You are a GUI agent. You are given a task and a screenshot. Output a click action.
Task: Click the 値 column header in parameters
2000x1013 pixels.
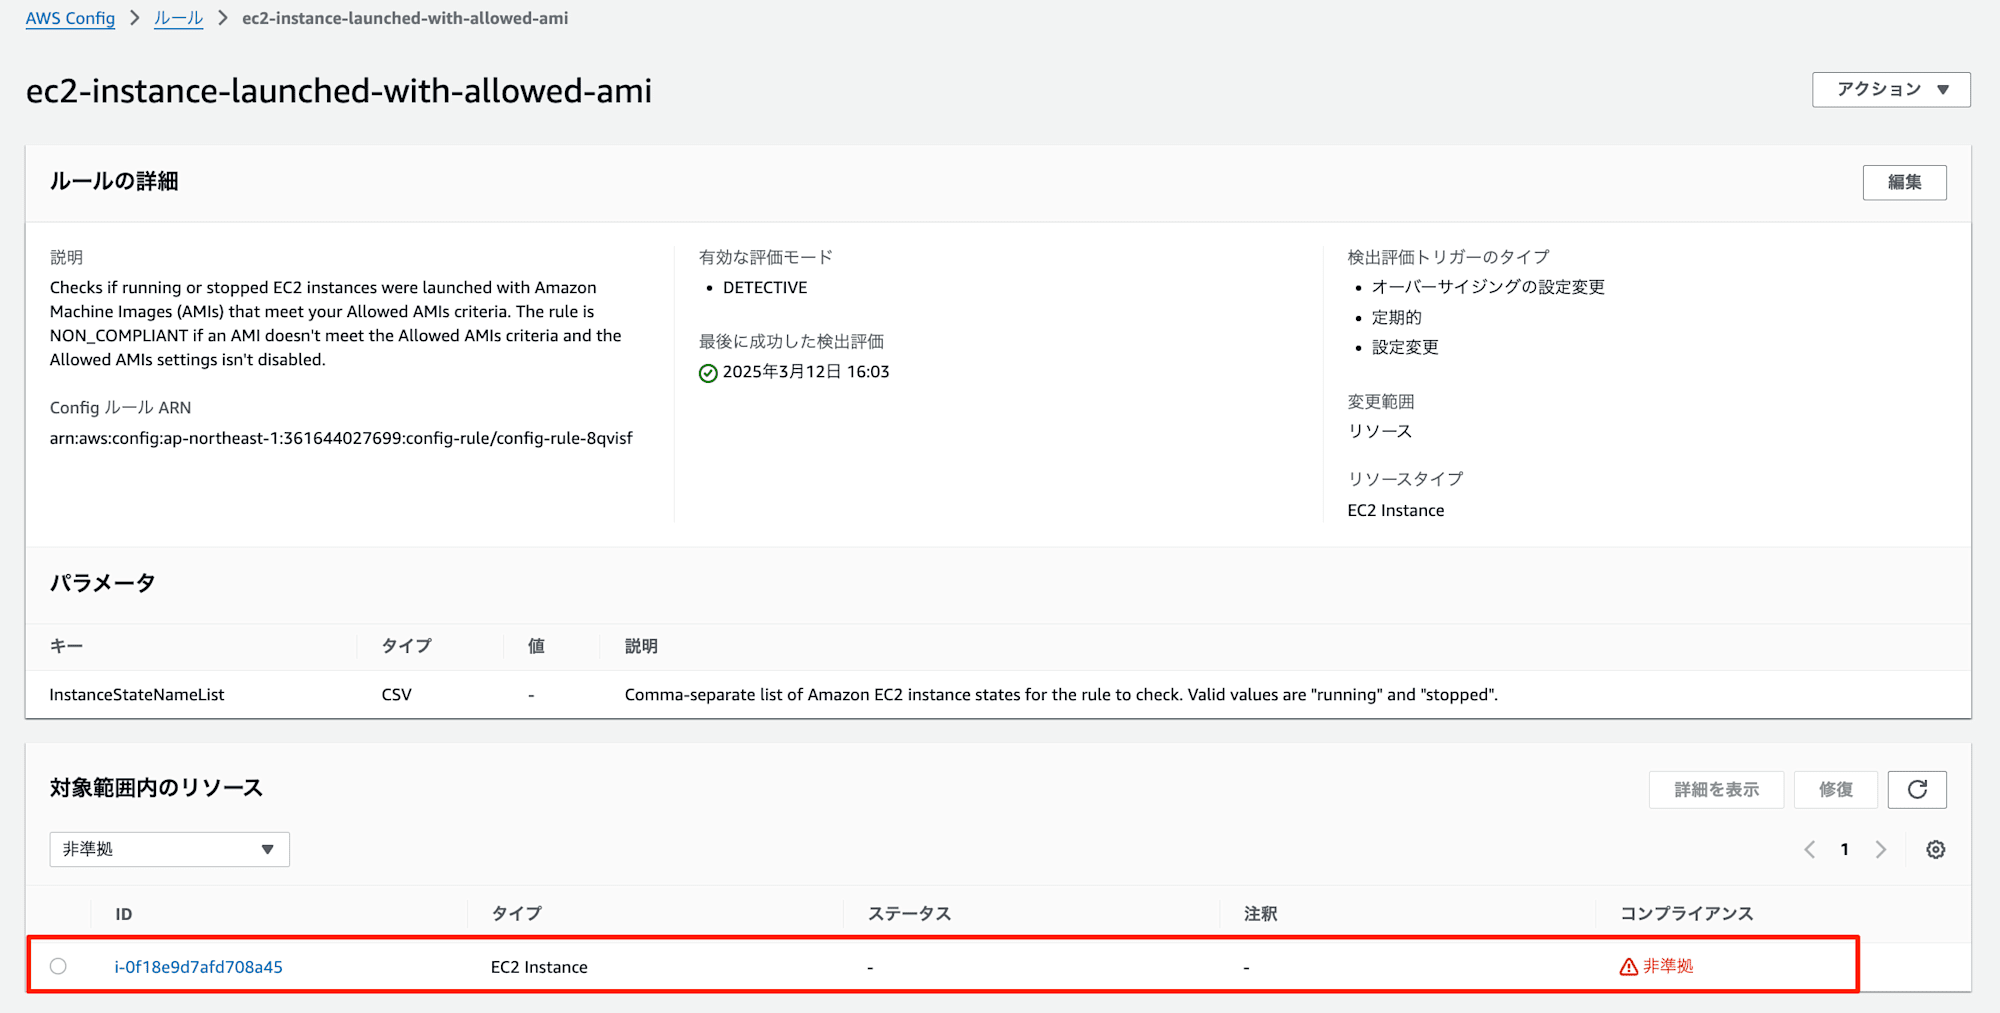pos(536,646)
